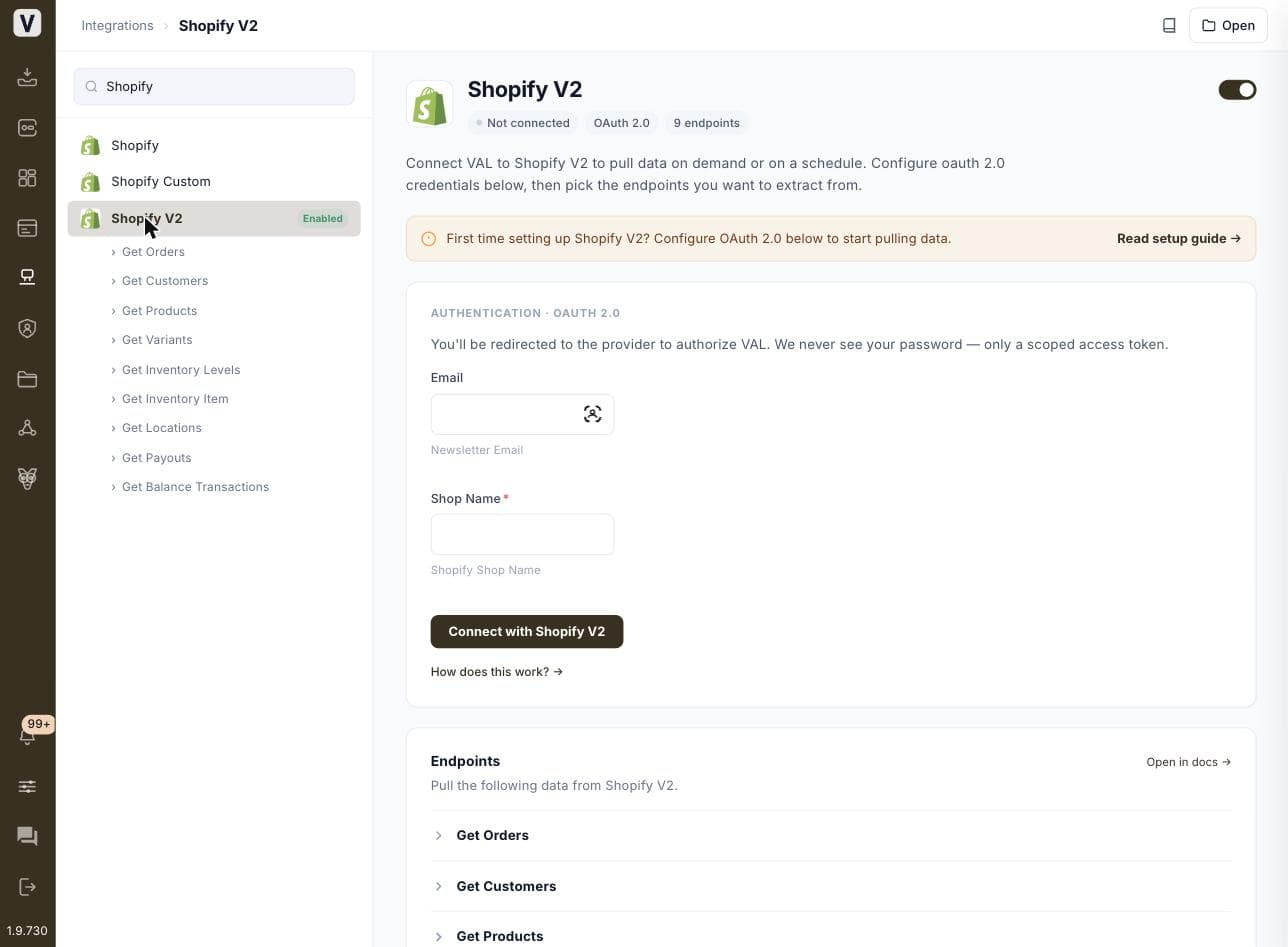Click version number 1.9.730
The width and height of the screenshot is (1288, 947).
tap(27, 931)
